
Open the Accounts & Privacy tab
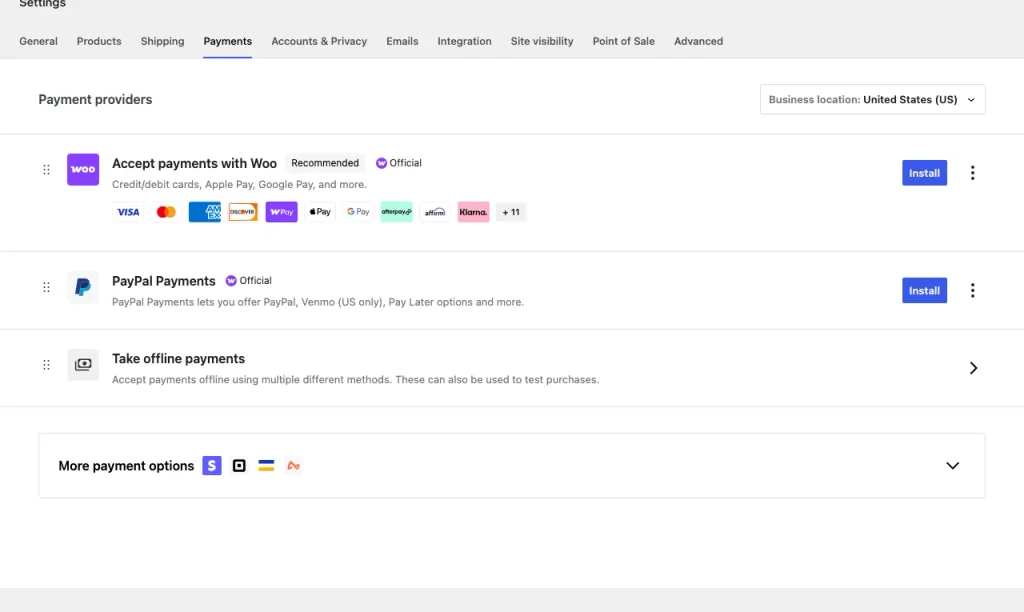(x=319, y=41)
